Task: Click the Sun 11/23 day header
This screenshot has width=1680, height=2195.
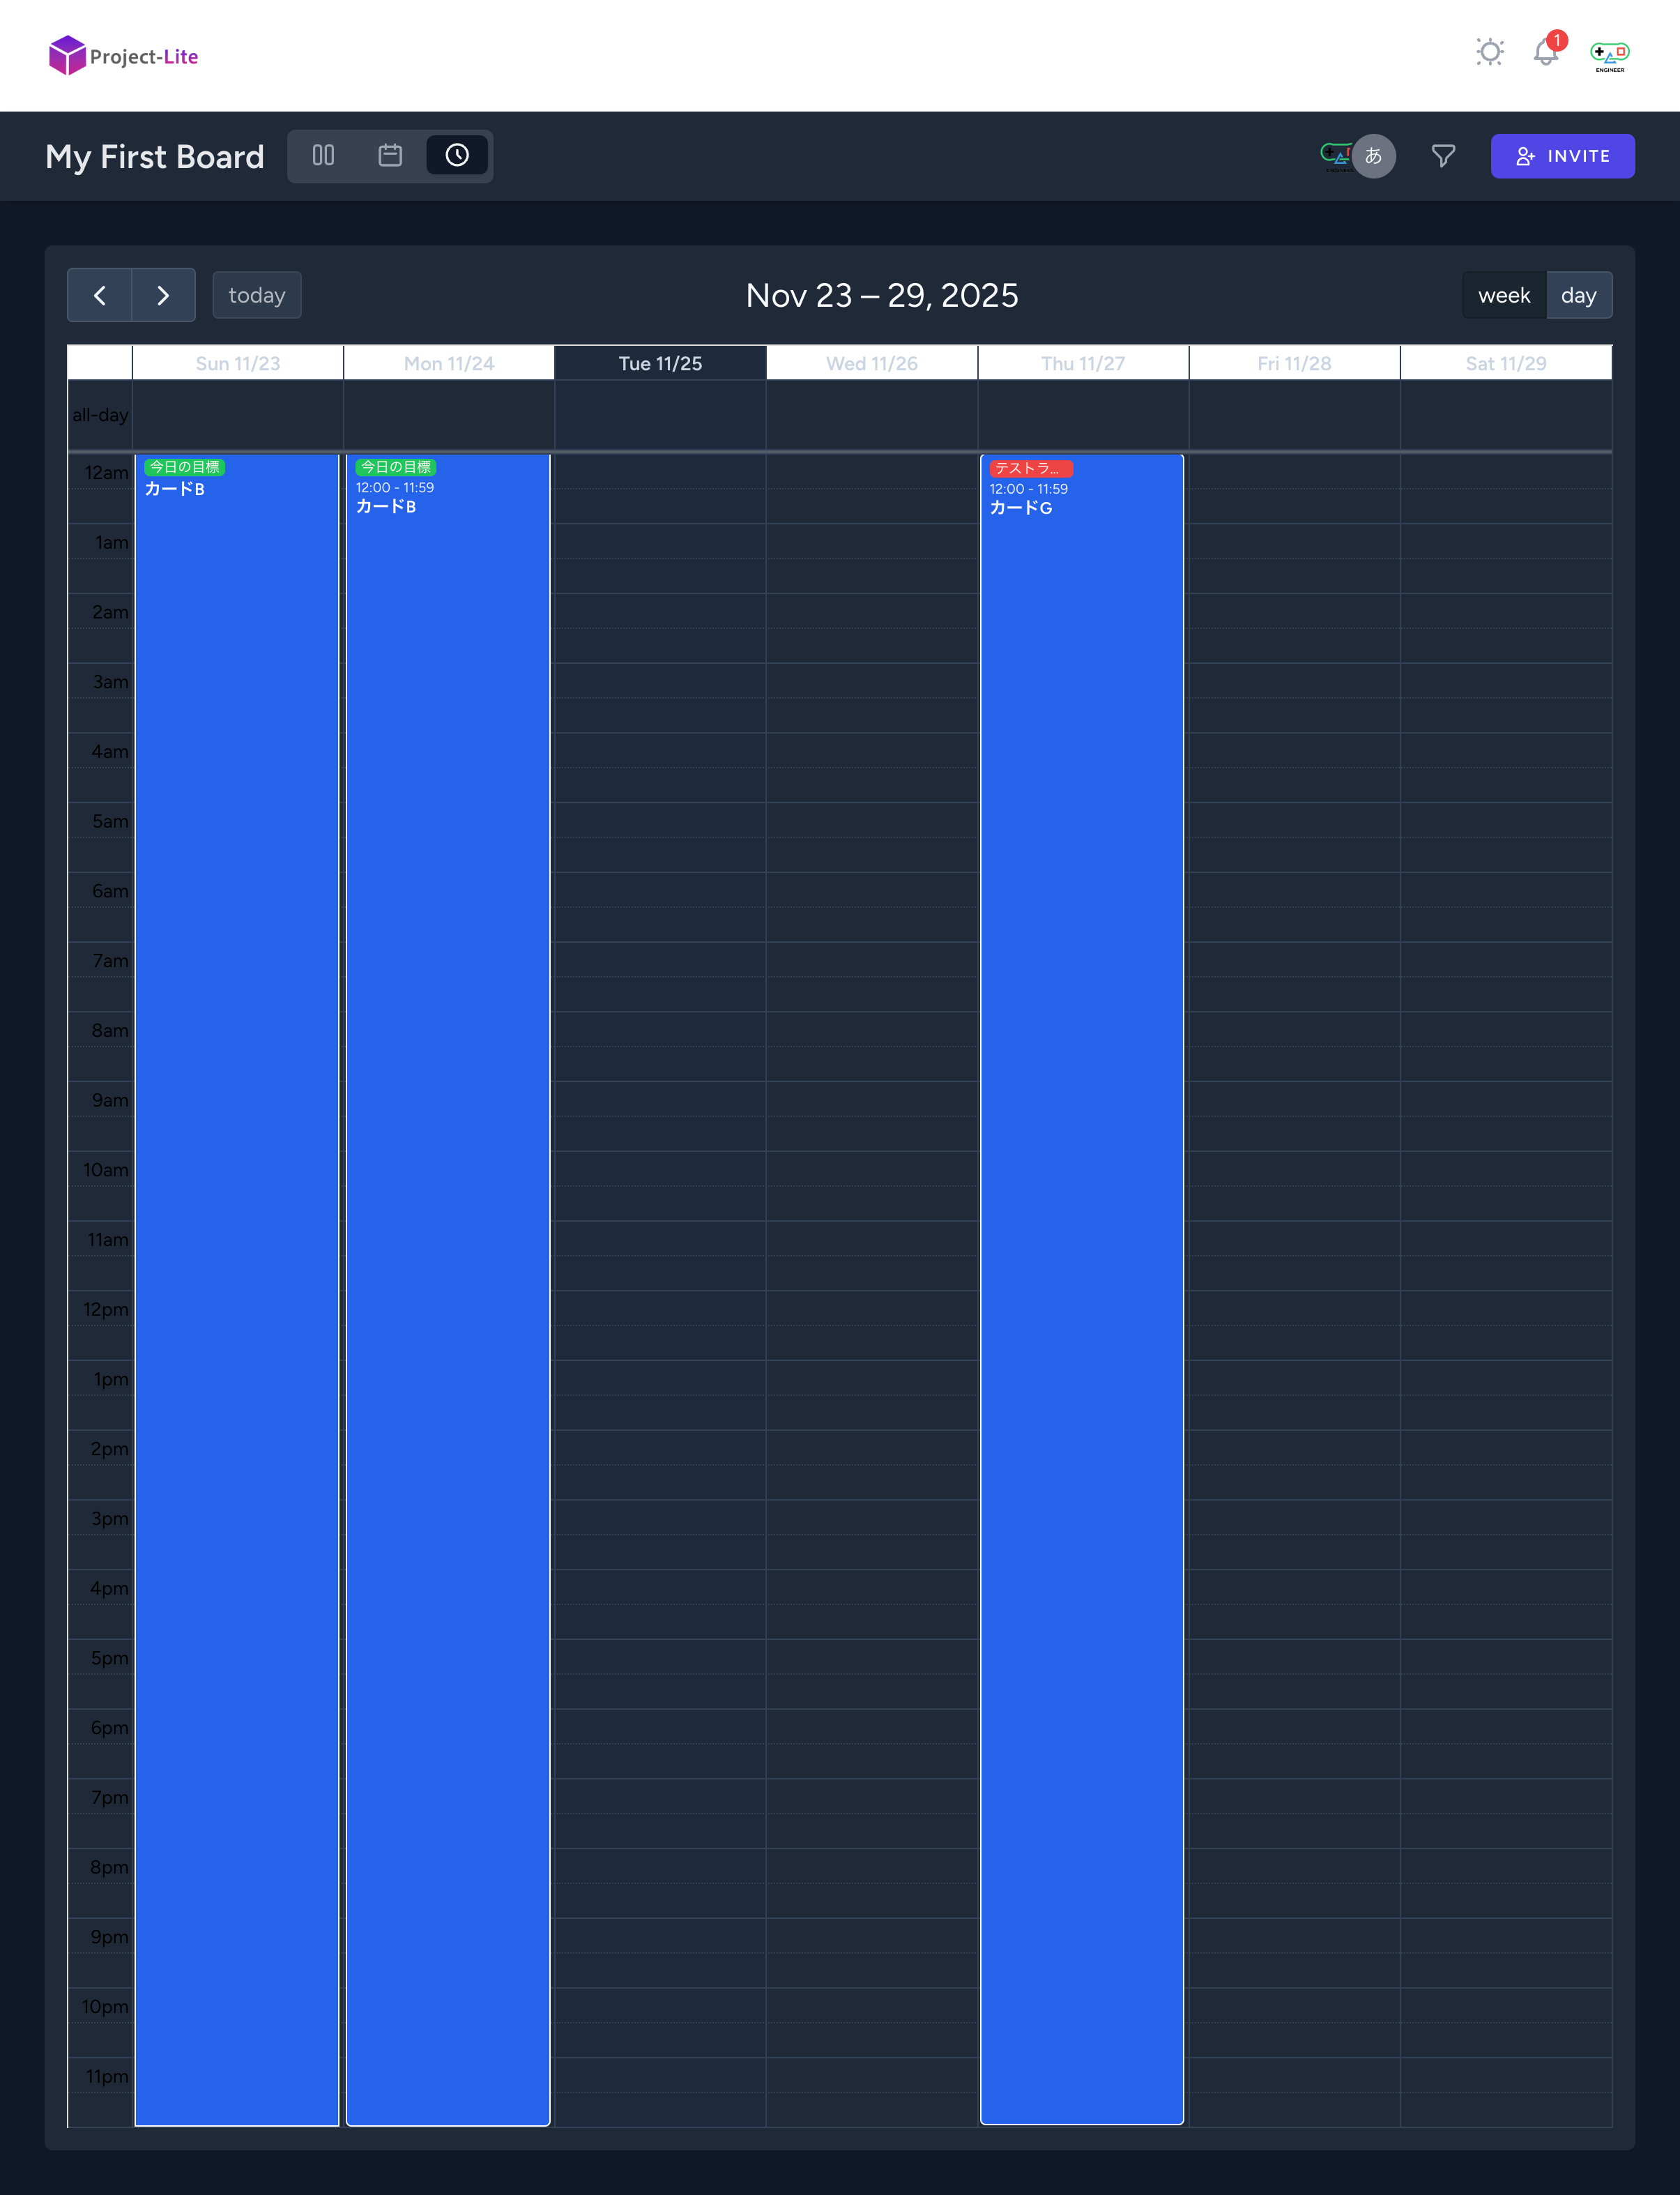Action: pos(237,362)
